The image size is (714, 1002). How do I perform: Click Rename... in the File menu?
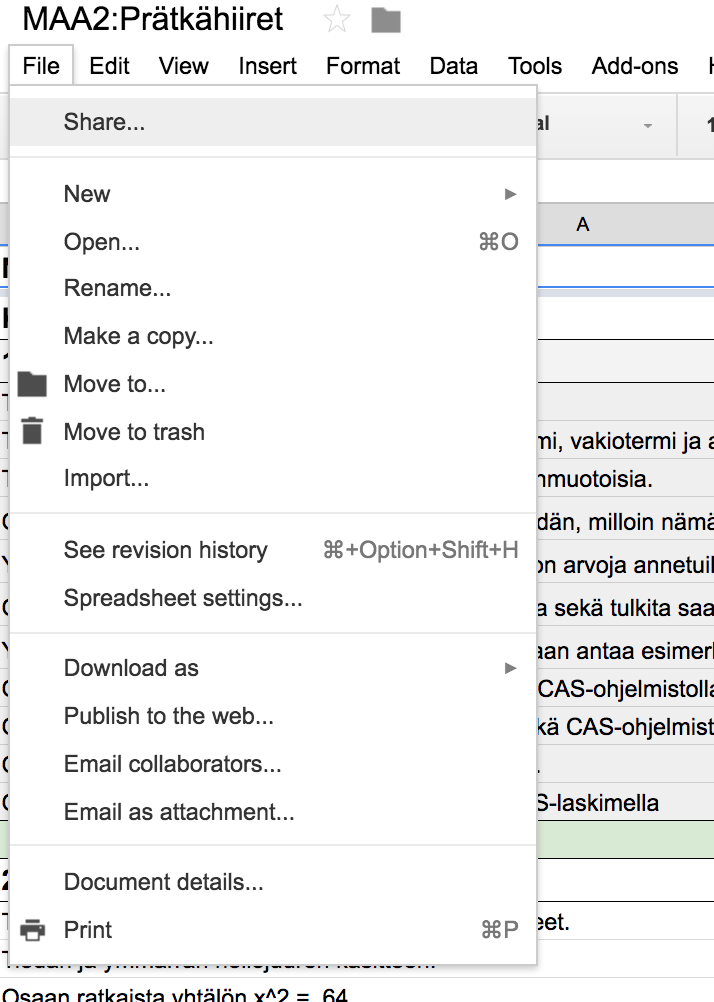117,288
